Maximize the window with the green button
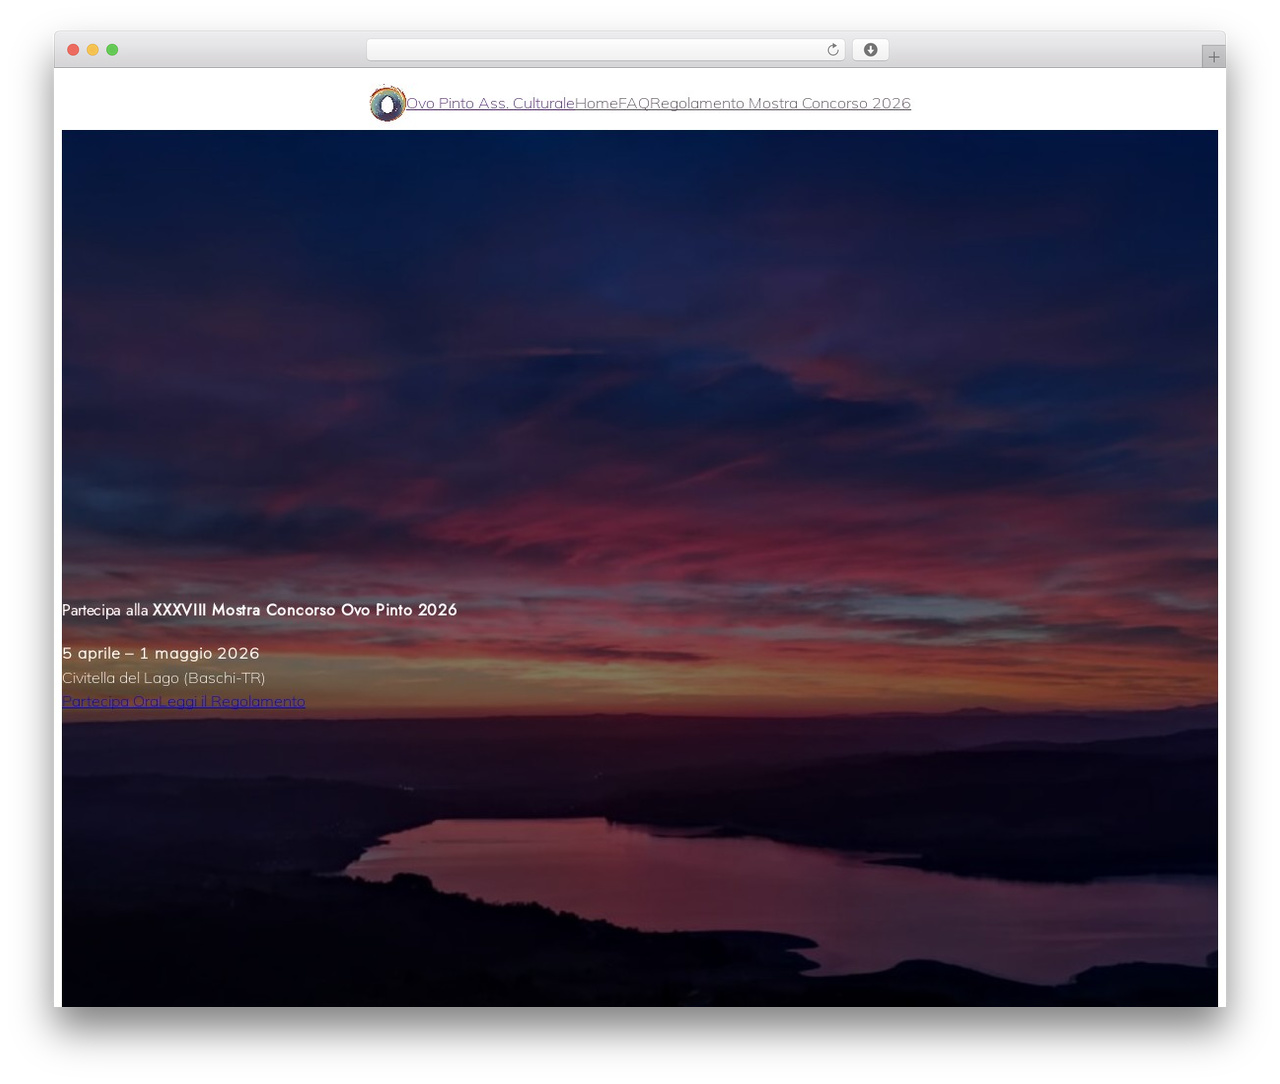Viewport: 1280px width, 1084px height. [x=112, y=50]
